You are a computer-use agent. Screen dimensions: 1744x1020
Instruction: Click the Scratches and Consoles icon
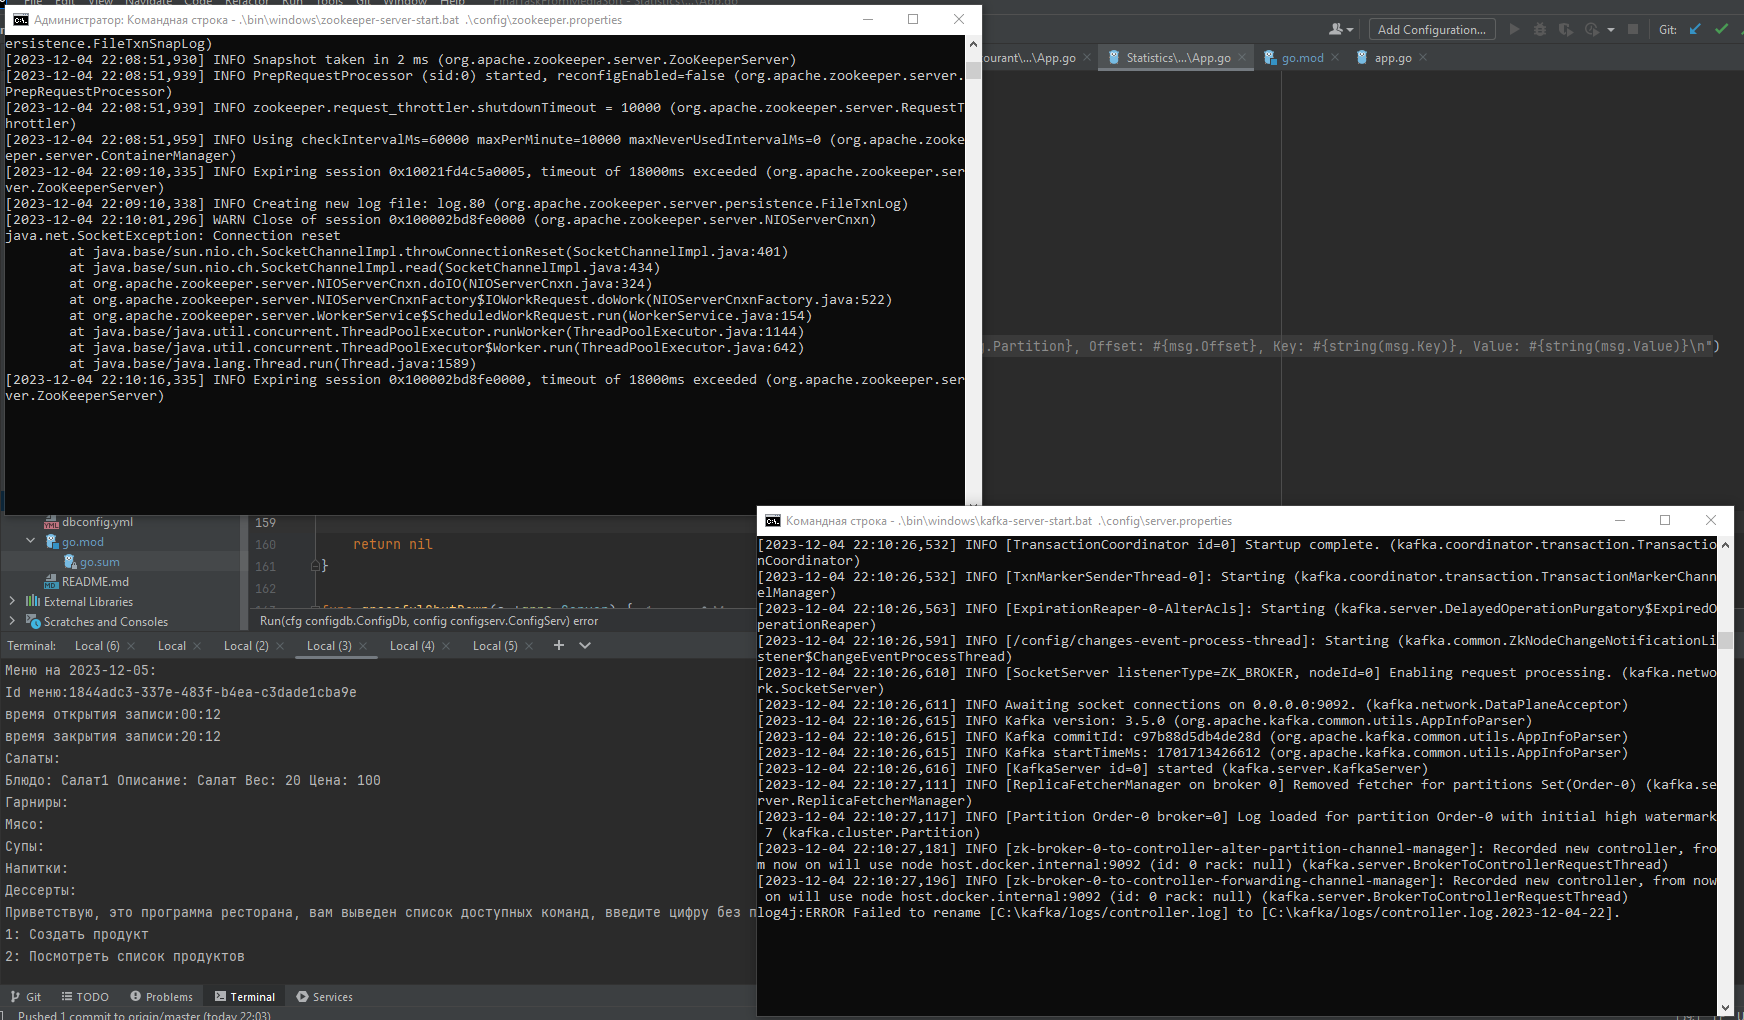pyautogui.click(x=33, y=621)
